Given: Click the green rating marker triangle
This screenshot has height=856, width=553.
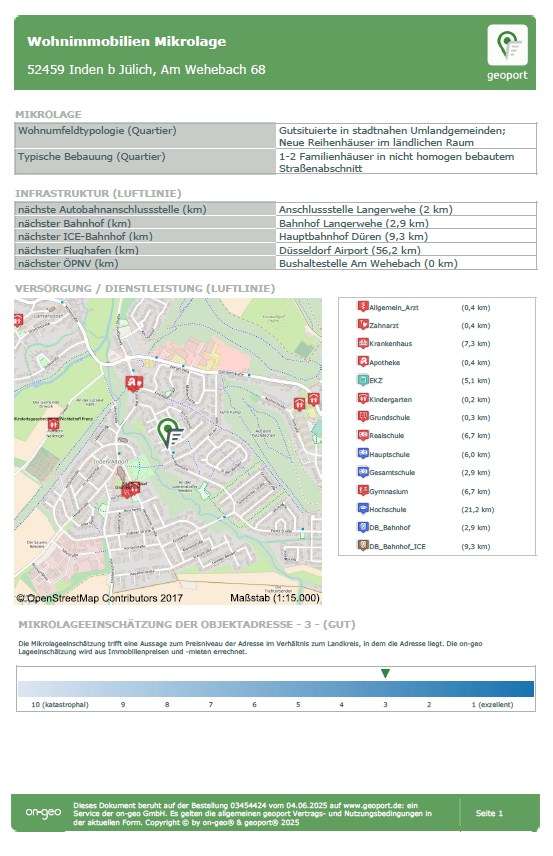Looking at the screenshot, I should coord(385,674).
